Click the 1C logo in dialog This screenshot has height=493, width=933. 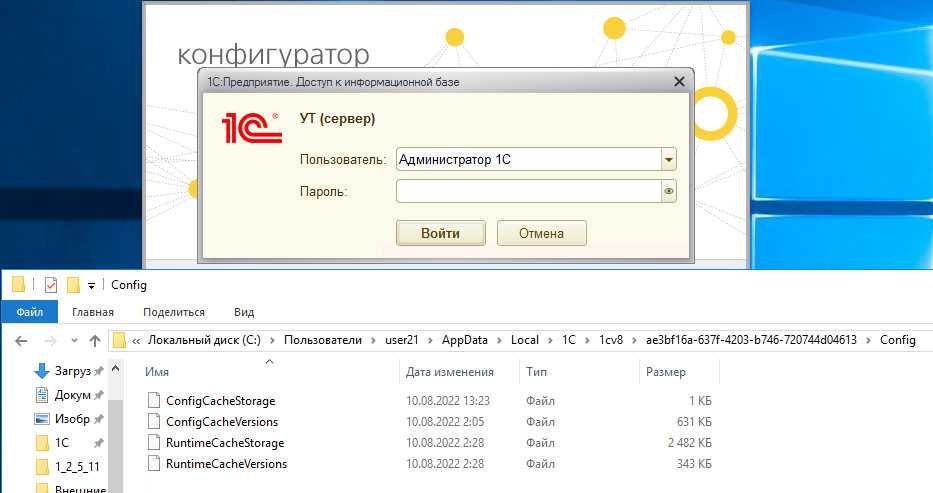point(251,127)
